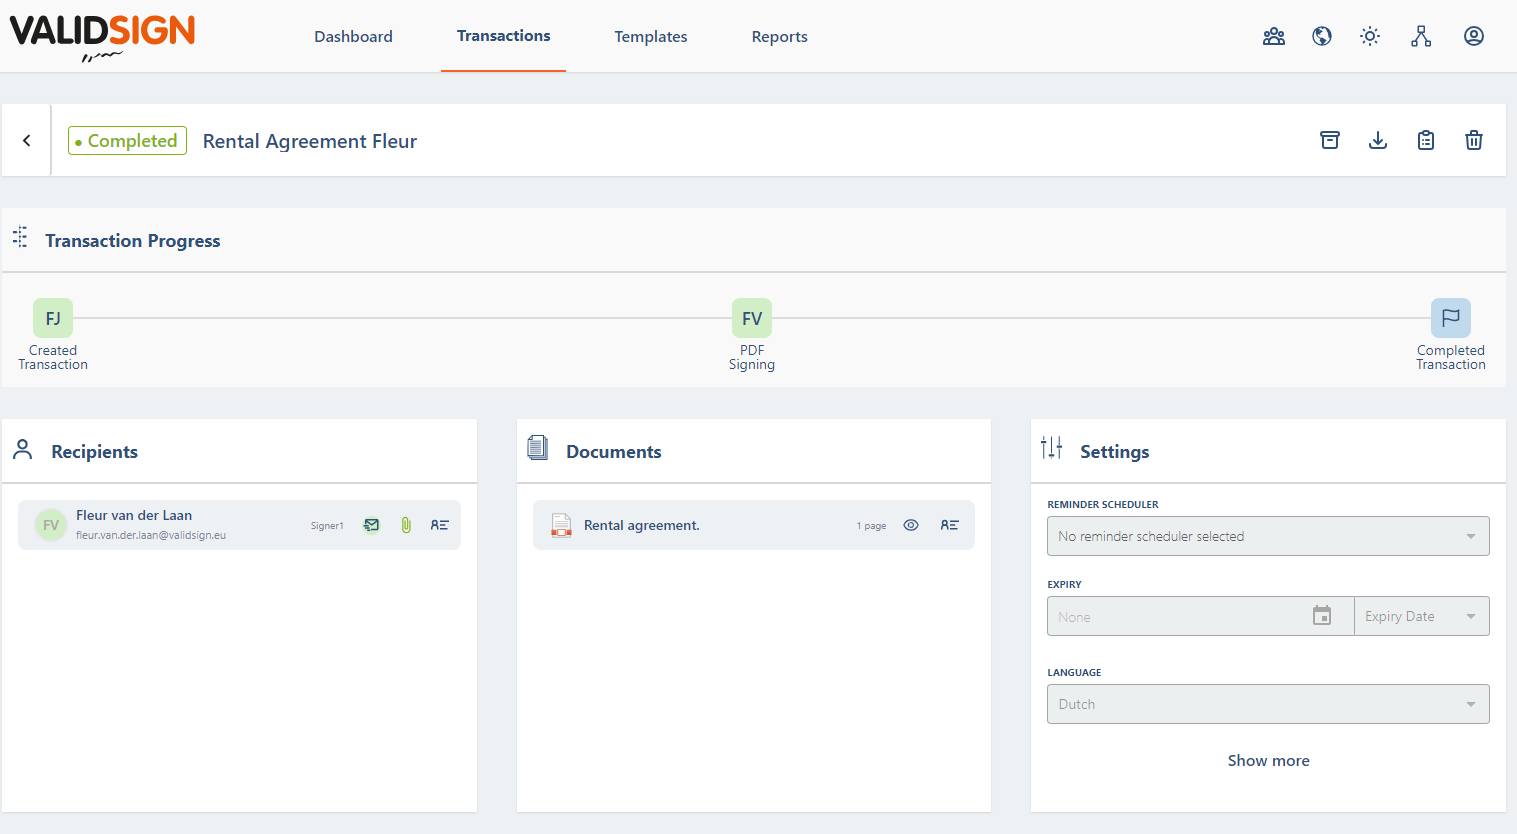Open the attachment paperclip icon for Fleur

(405, 524)
